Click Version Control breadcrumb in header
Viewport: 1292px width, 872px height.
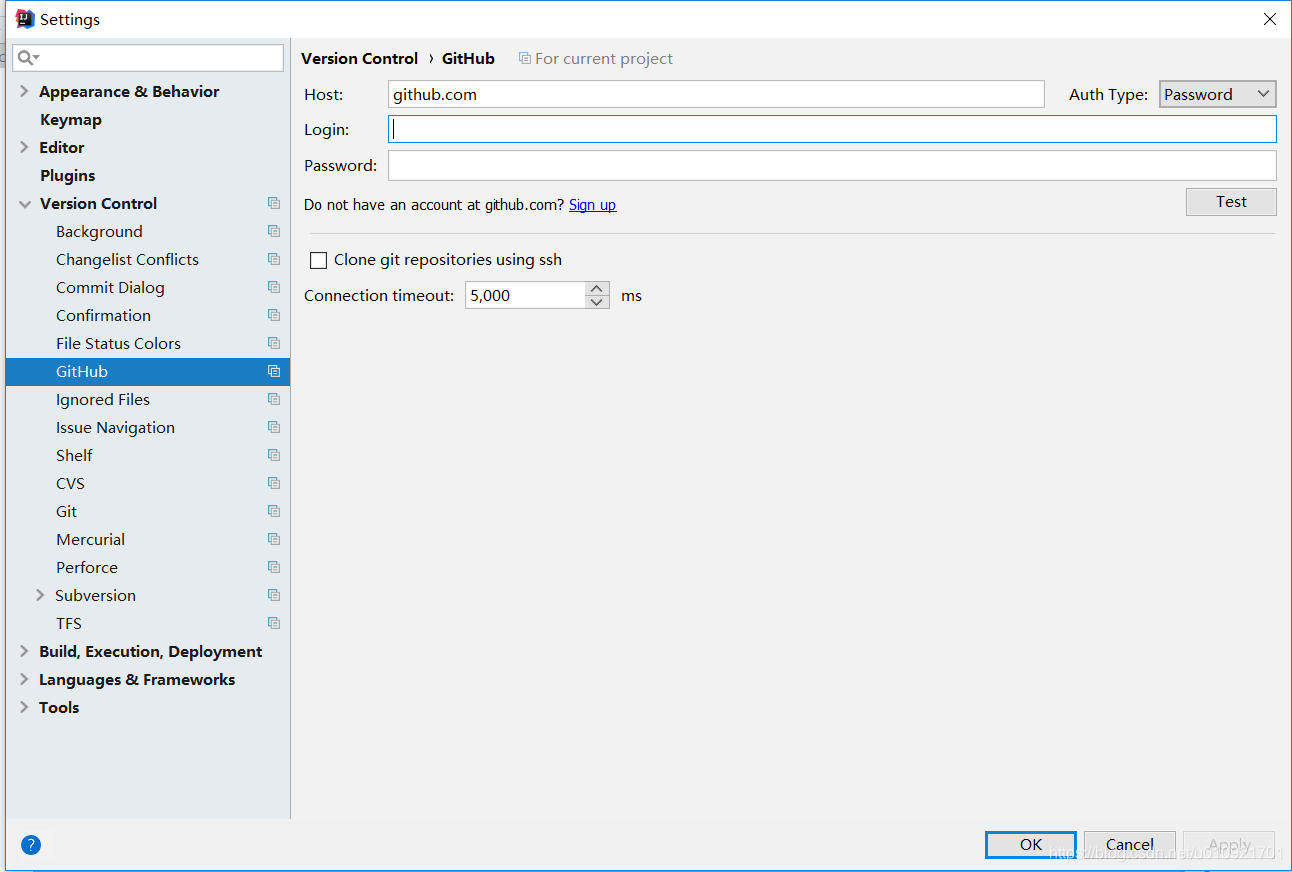[x=359, y=58]
